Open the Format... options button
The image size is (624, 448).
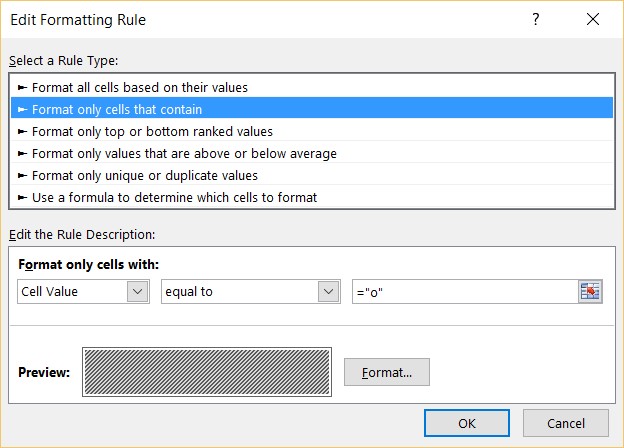(x=386, y=372)
